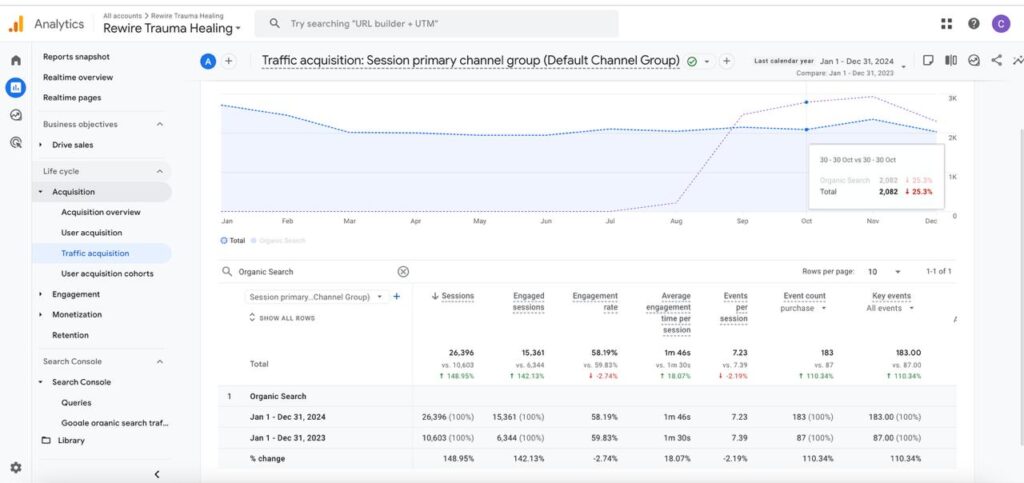
Task: Open the Event count purchase dropdown
Action: point(804,308)
